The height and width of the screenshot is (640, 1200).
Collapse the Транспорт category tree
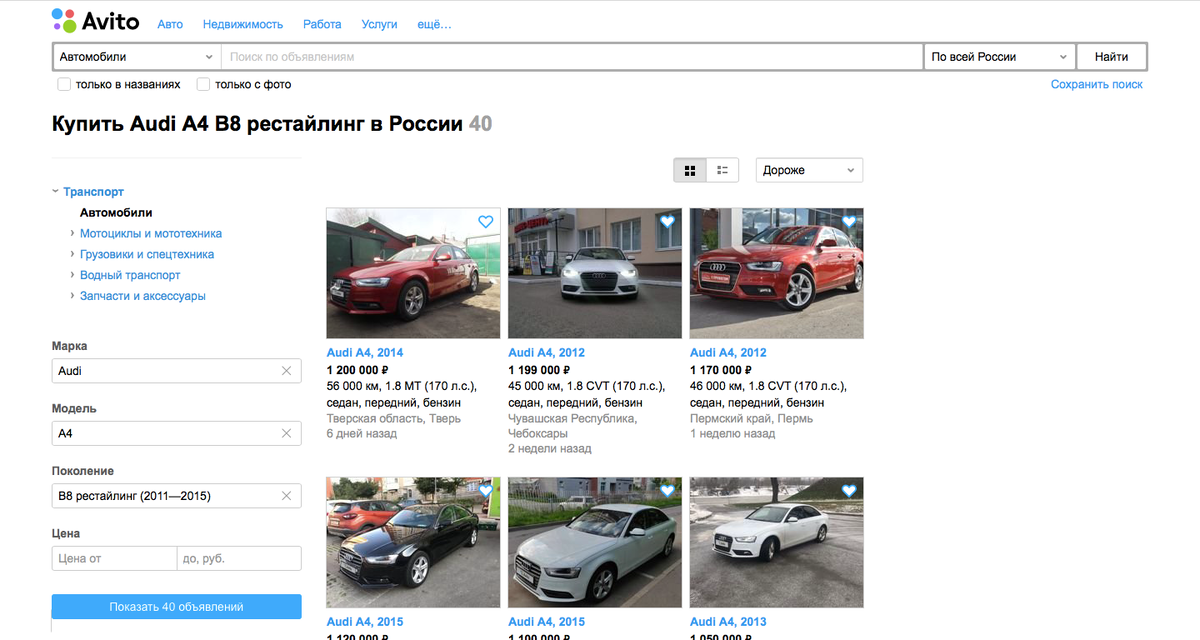coord(55,191)
